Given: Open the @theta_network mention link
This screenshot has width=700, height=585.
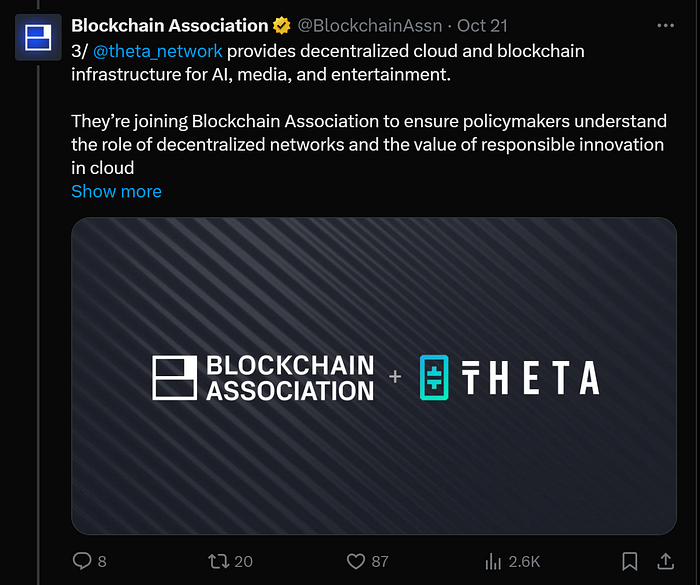Looking at the screenshot, I should (158, 51).
